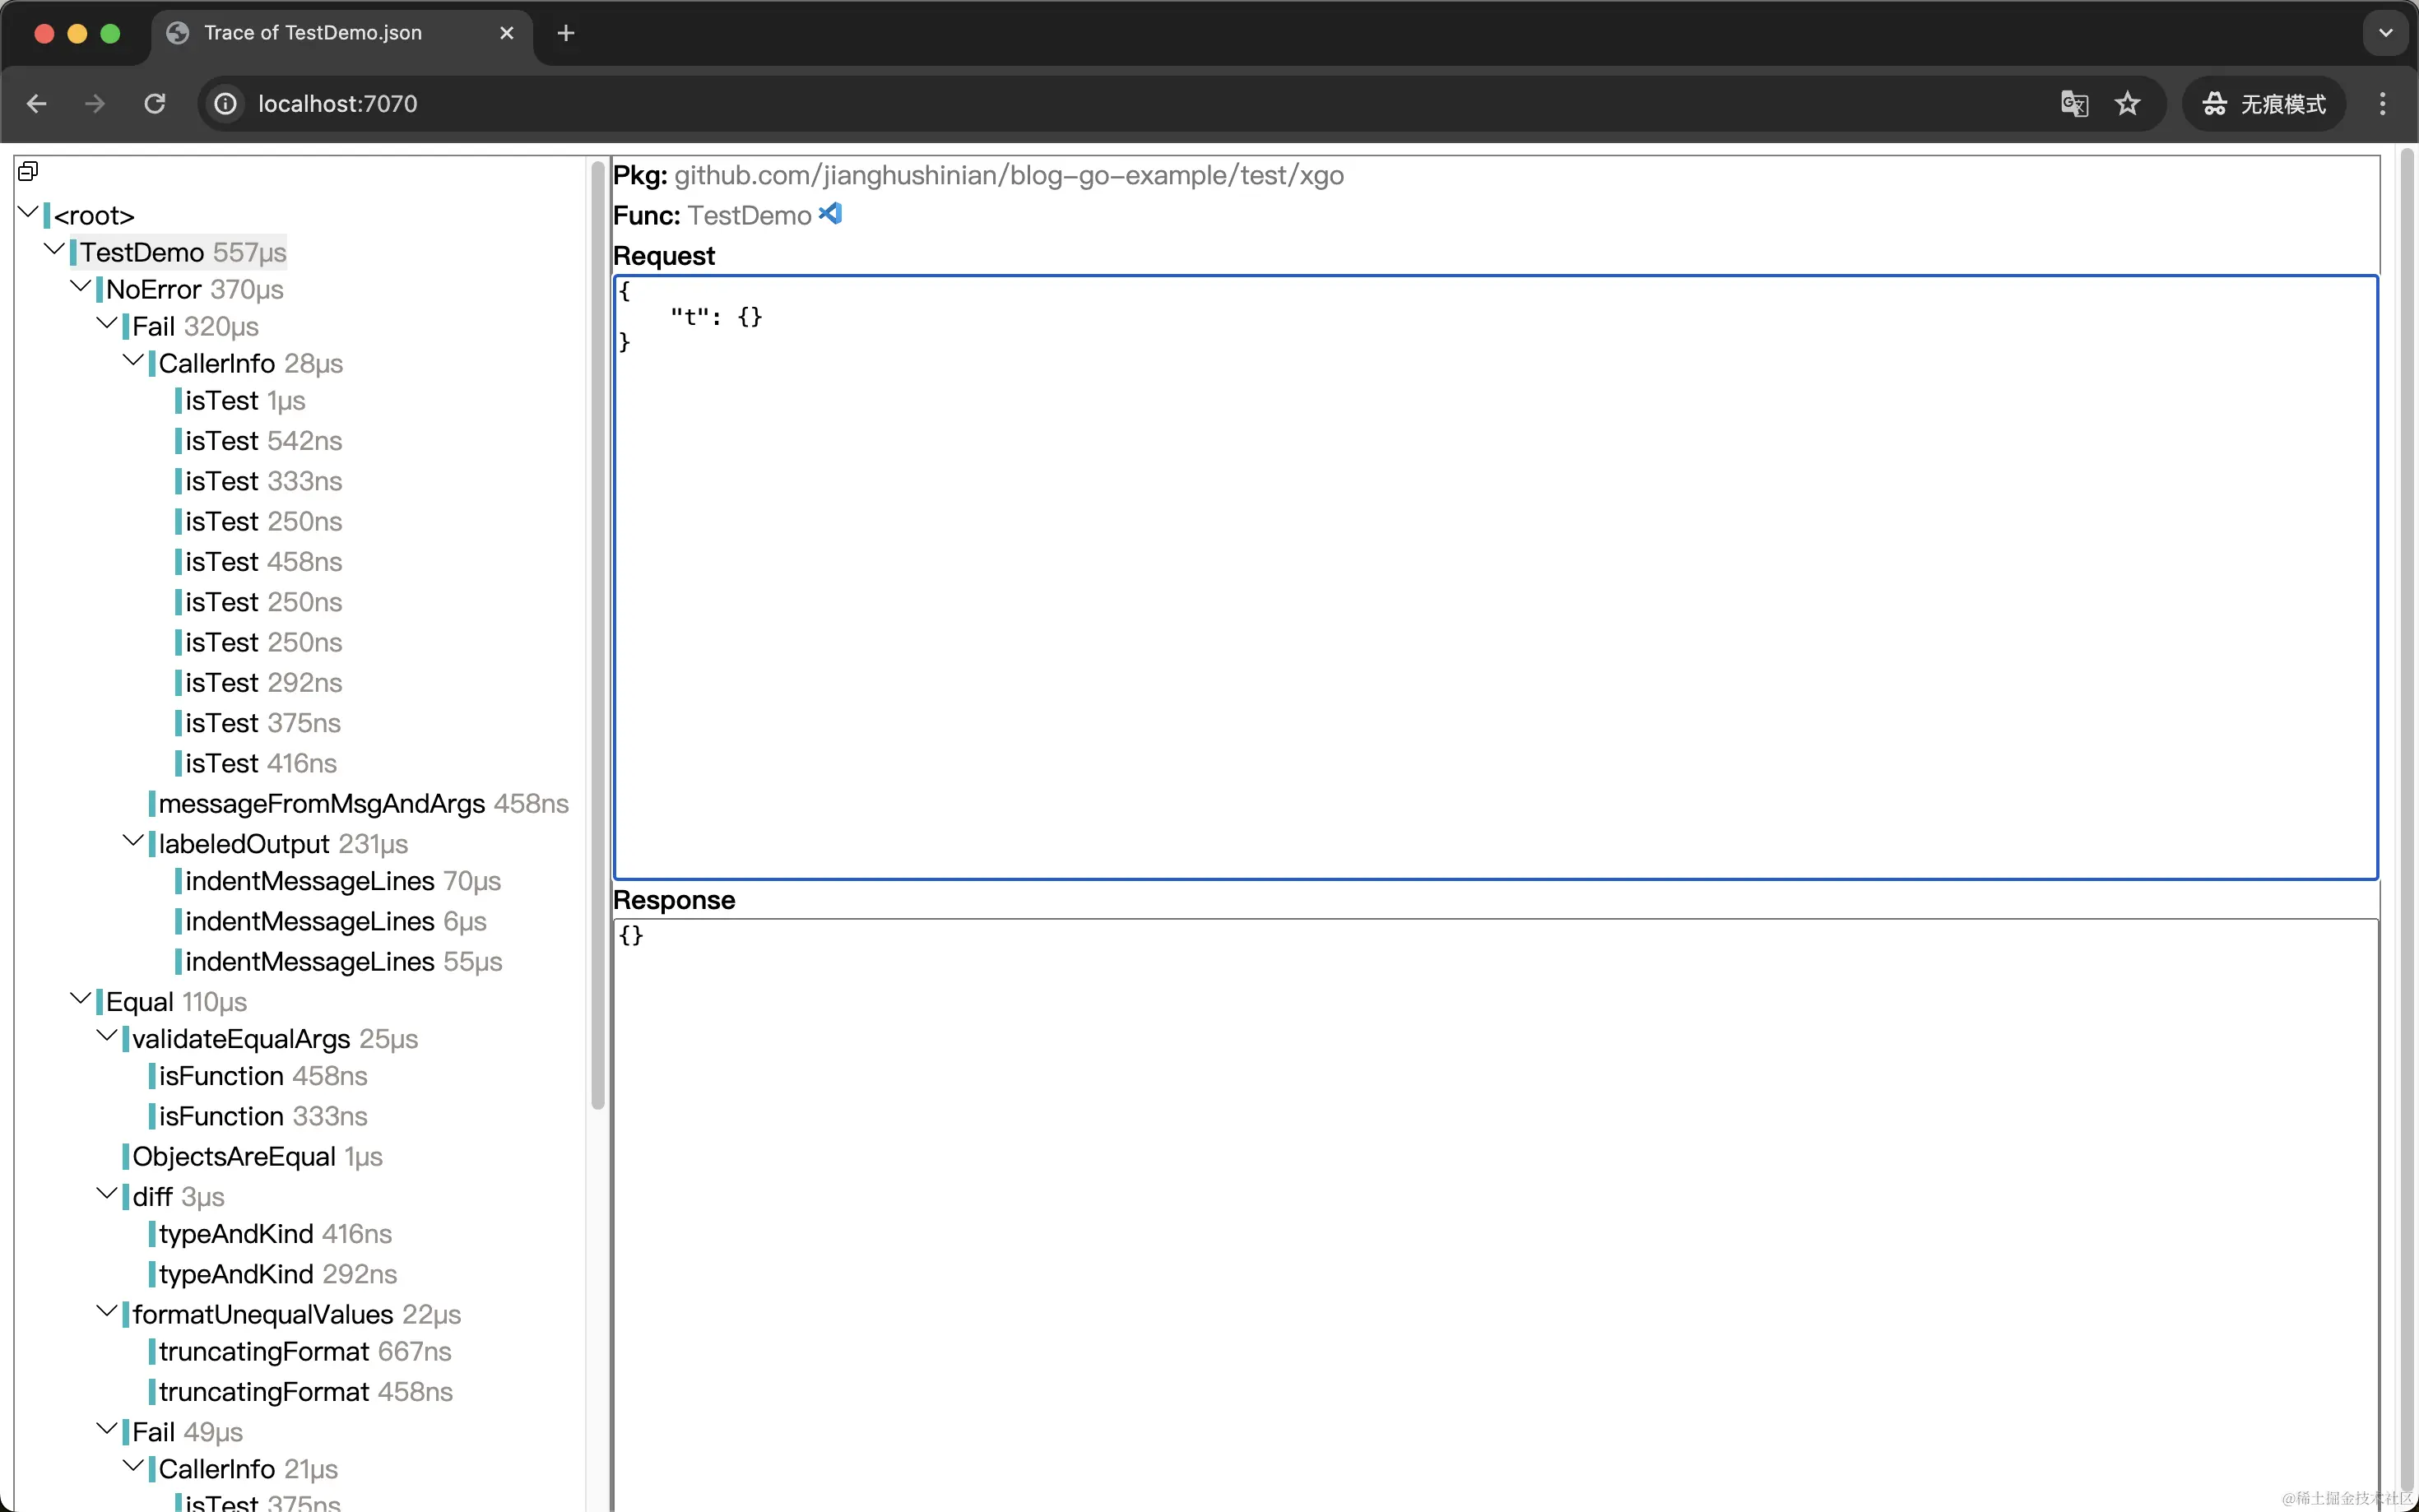Click the browser back arrow
The height and width of the screenshot is (1512, 2419).
37,103
